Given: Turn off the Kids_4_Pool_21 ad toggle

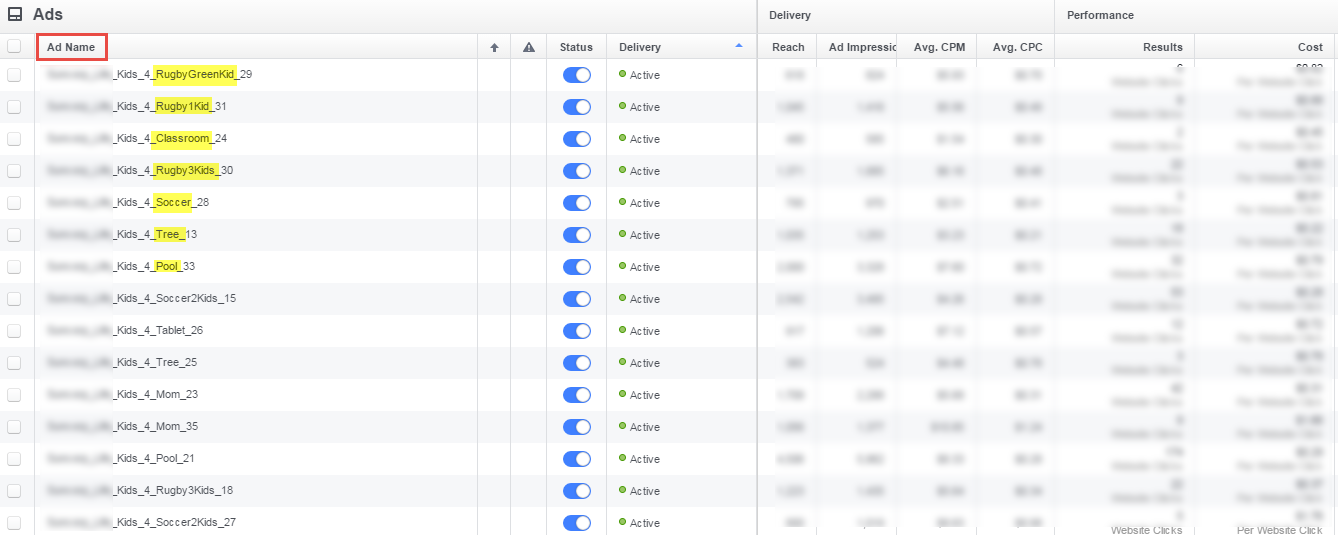Looking at the screenshot, I should click(x=577, y=459).
